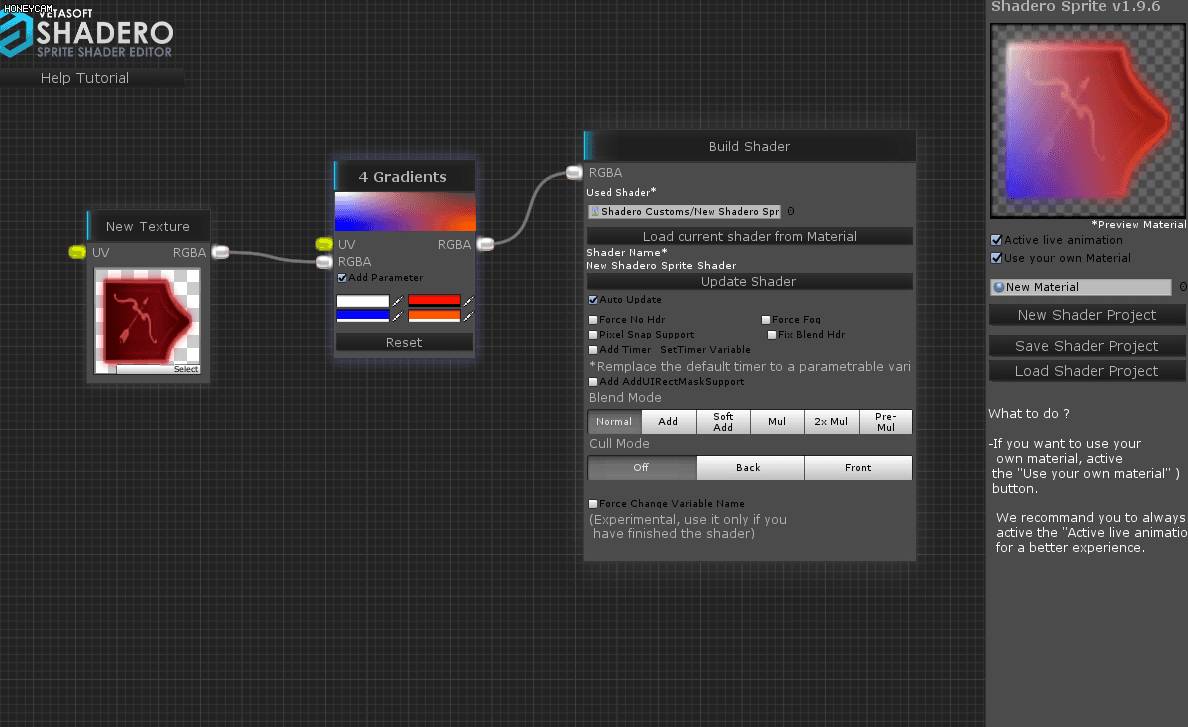This screenshot has height=727, width=1188.
Task: Select the Mul blend mode
Action: [x=777, y=422]
